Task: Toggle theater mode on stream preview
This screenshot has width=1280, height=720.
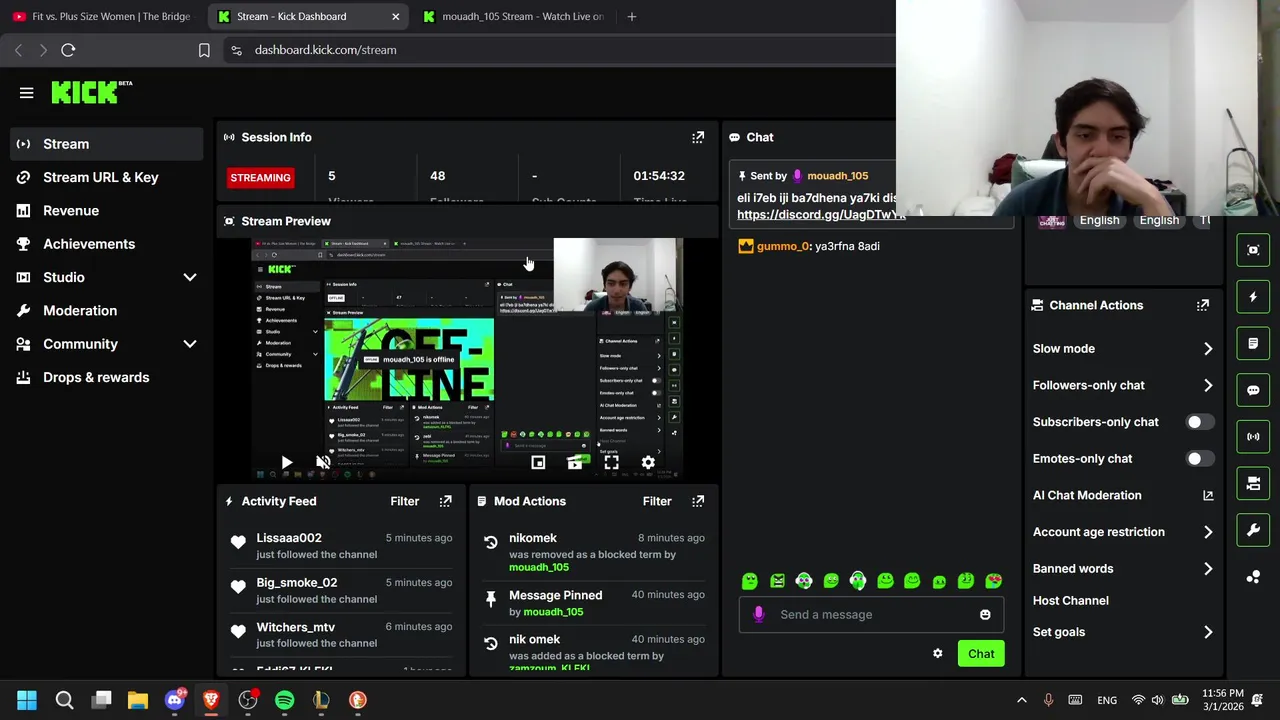Action: [x=575, y=462]
